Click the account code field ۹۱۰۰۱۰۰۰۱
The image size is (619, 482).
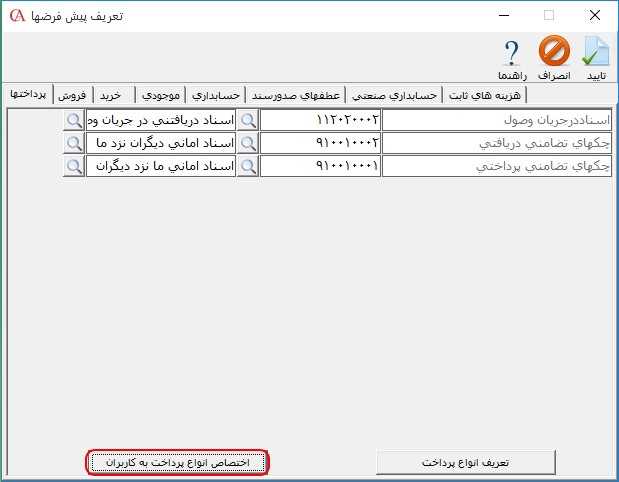click(x=320, y=165)
